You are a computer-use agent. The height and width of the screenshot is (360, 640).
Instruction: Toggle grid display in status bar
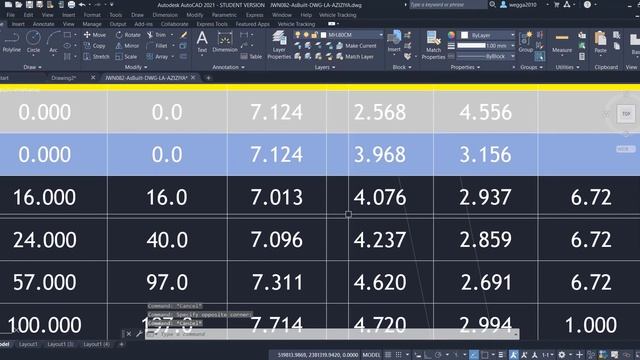point(388,355)
